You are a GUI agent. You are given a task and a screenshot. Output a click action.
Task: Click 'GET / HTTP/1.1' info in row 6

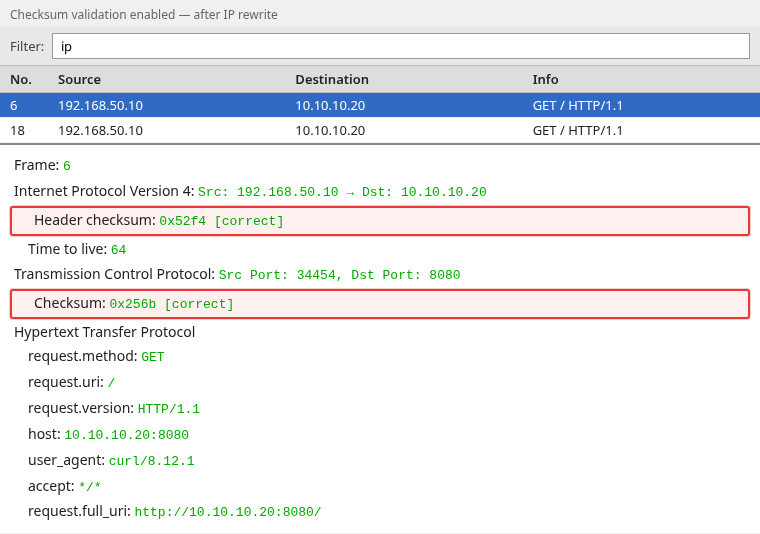[x=577, y=105]
